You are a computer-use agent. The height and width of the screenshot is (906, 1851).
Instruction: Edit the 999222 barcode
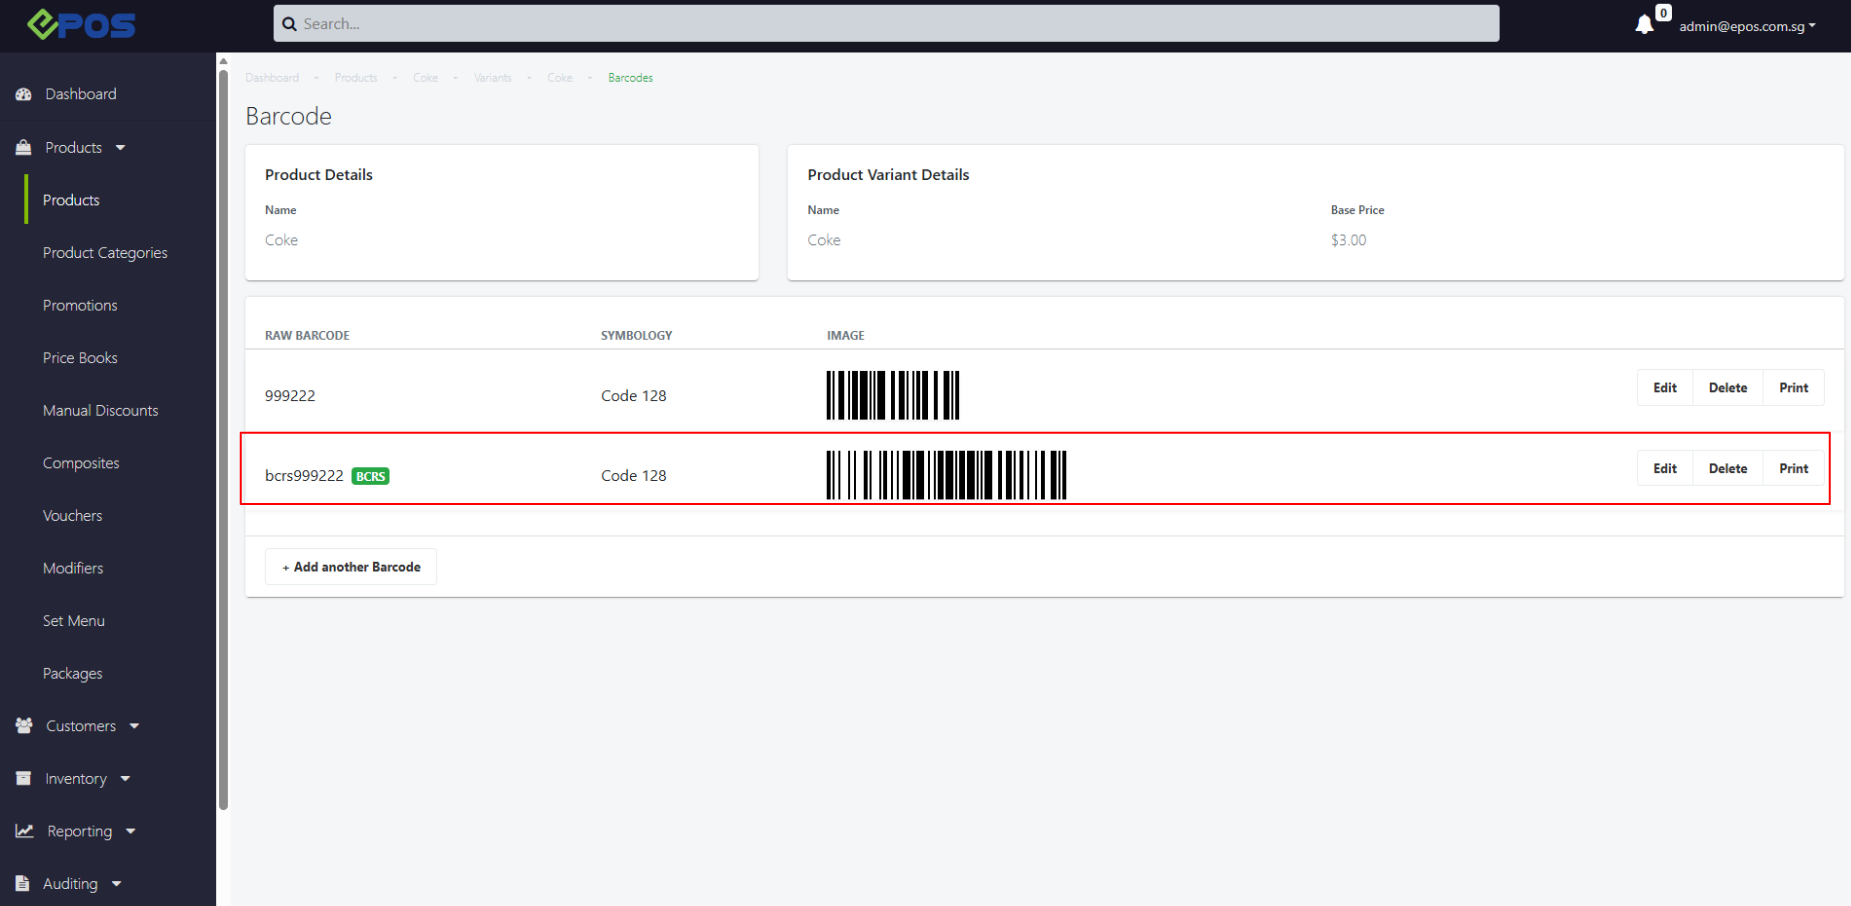coord(1665,388)
